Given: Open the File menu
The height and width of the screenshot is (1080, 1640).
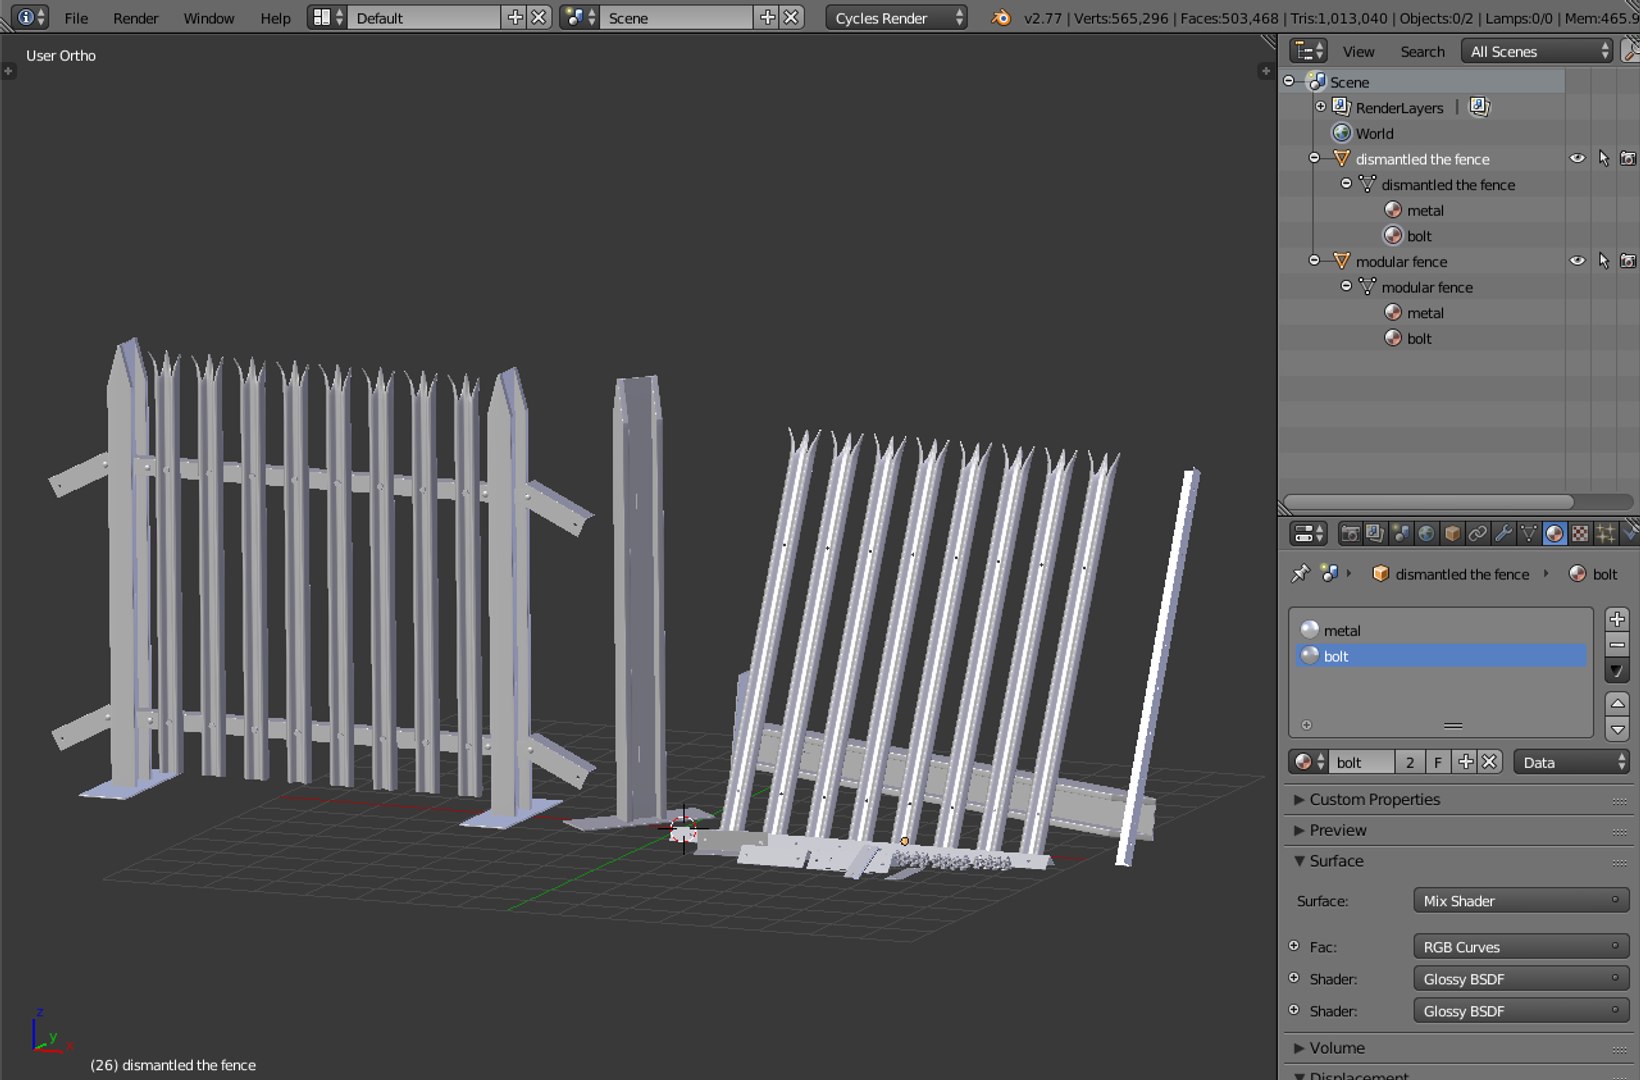Looking at the screenshot, I should click(x=76, y=18).
